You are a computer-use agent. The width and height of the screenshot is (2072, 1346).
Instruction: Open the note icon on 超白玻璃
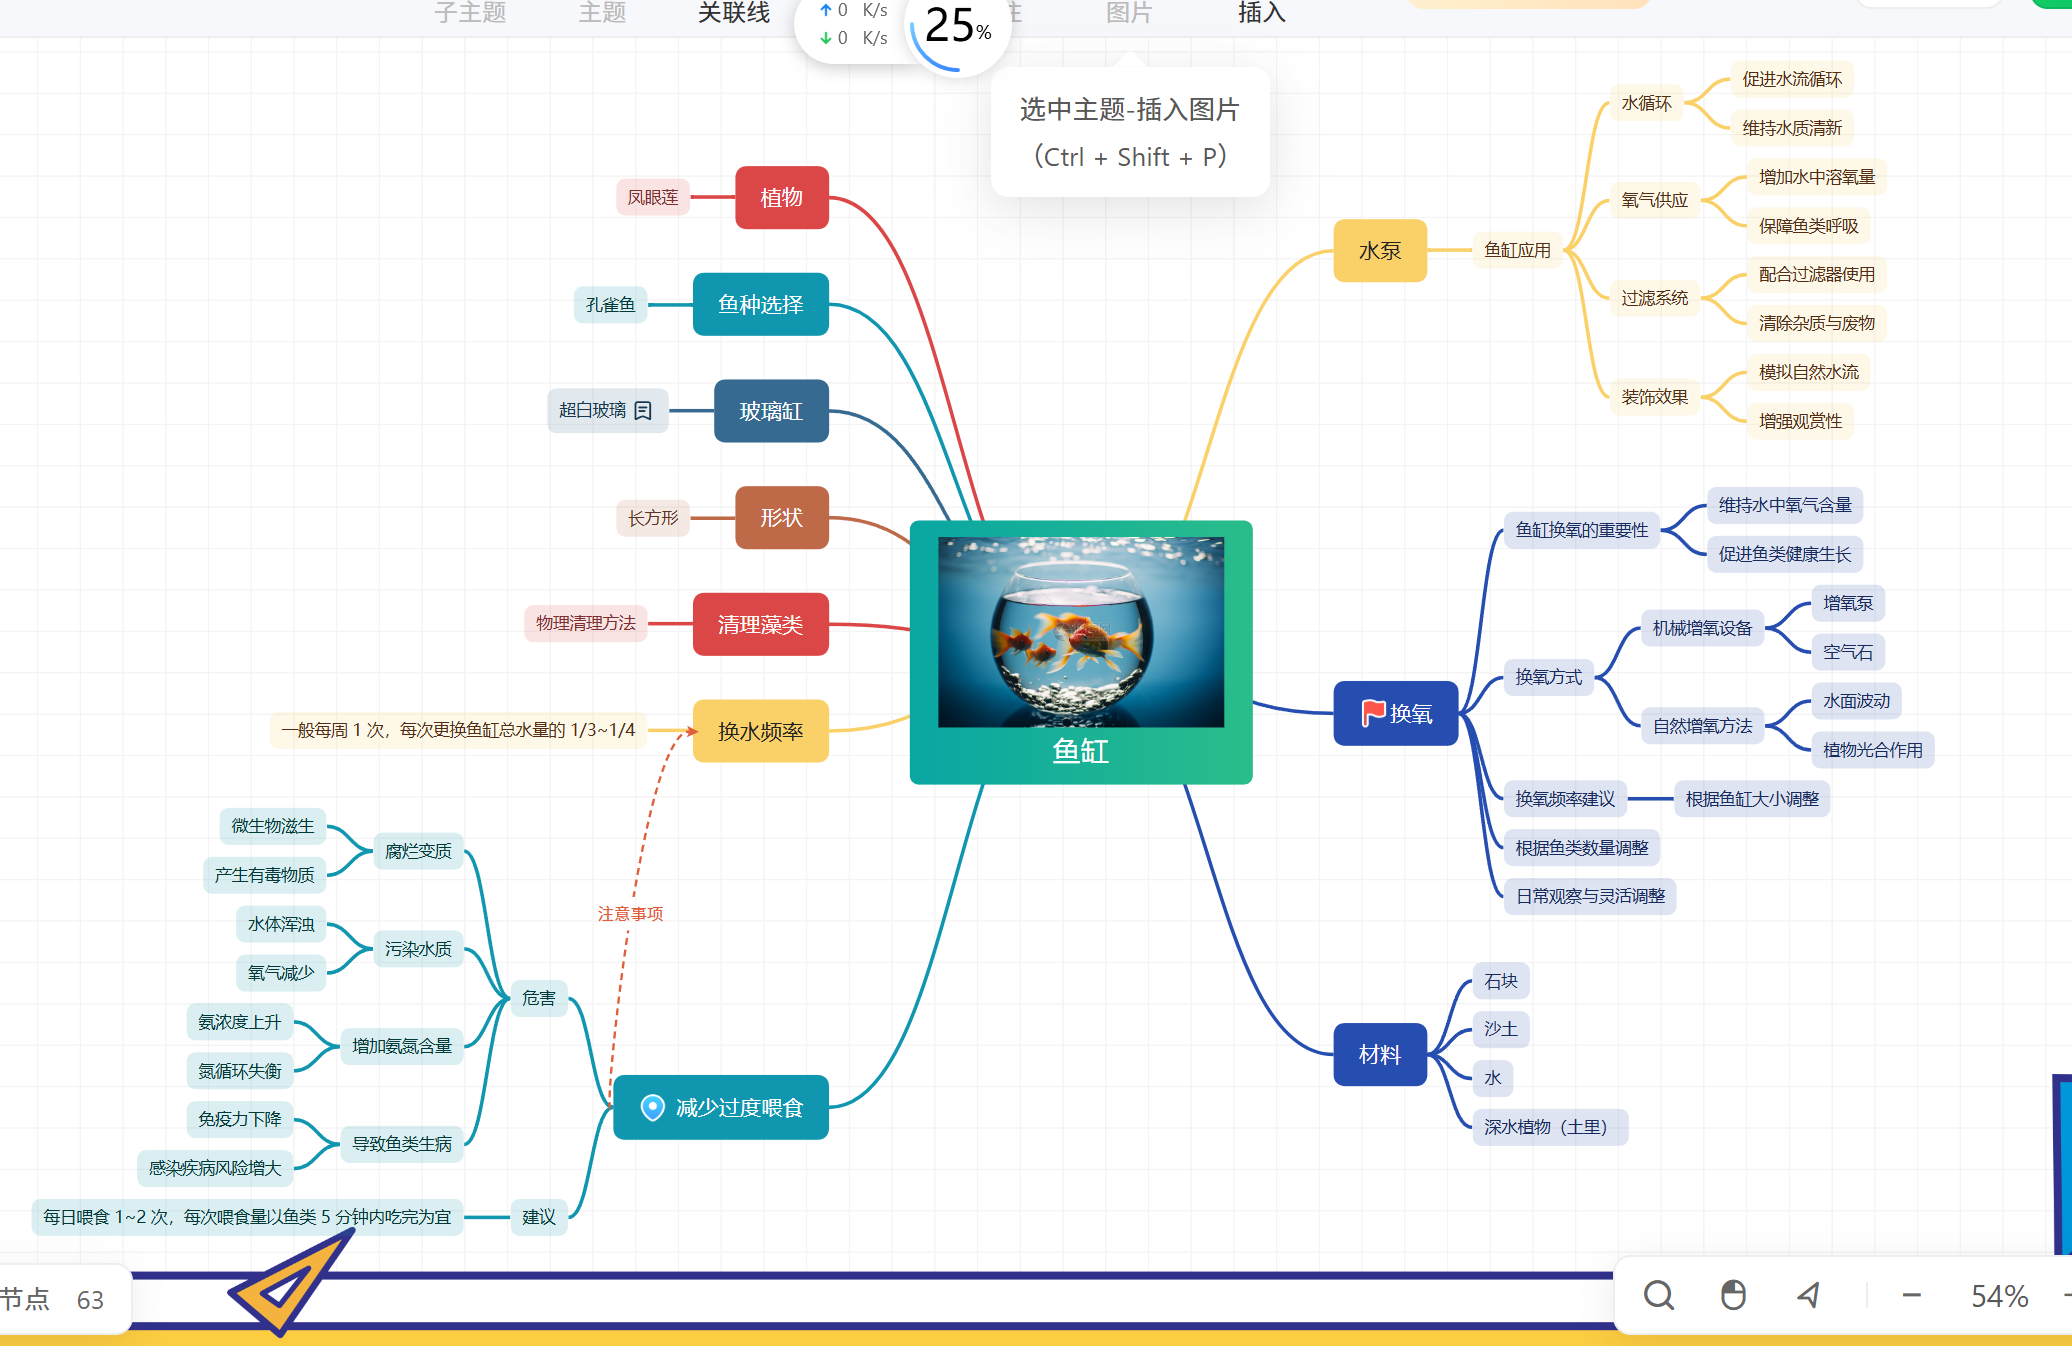pyautogui.click(x=643, y=410)
